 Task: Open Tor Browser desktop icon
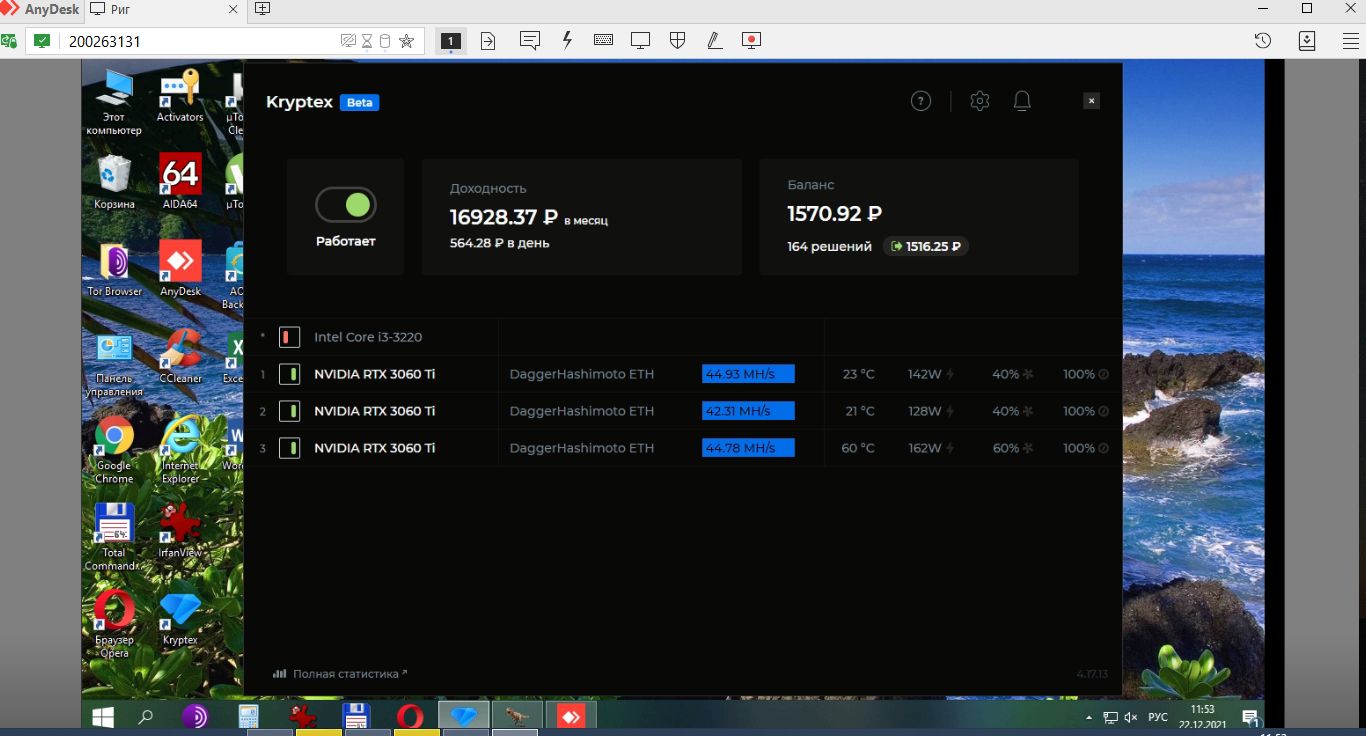click(114, 269)
